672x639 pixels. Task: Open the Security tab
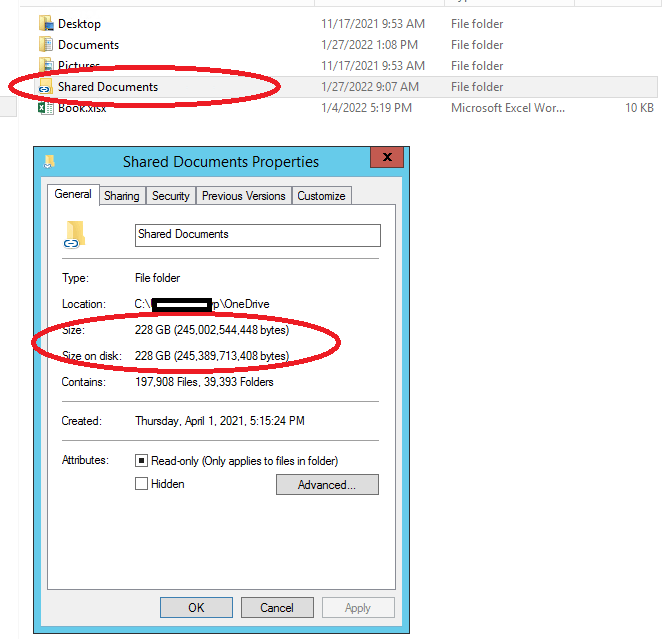(x=171, y=196)
